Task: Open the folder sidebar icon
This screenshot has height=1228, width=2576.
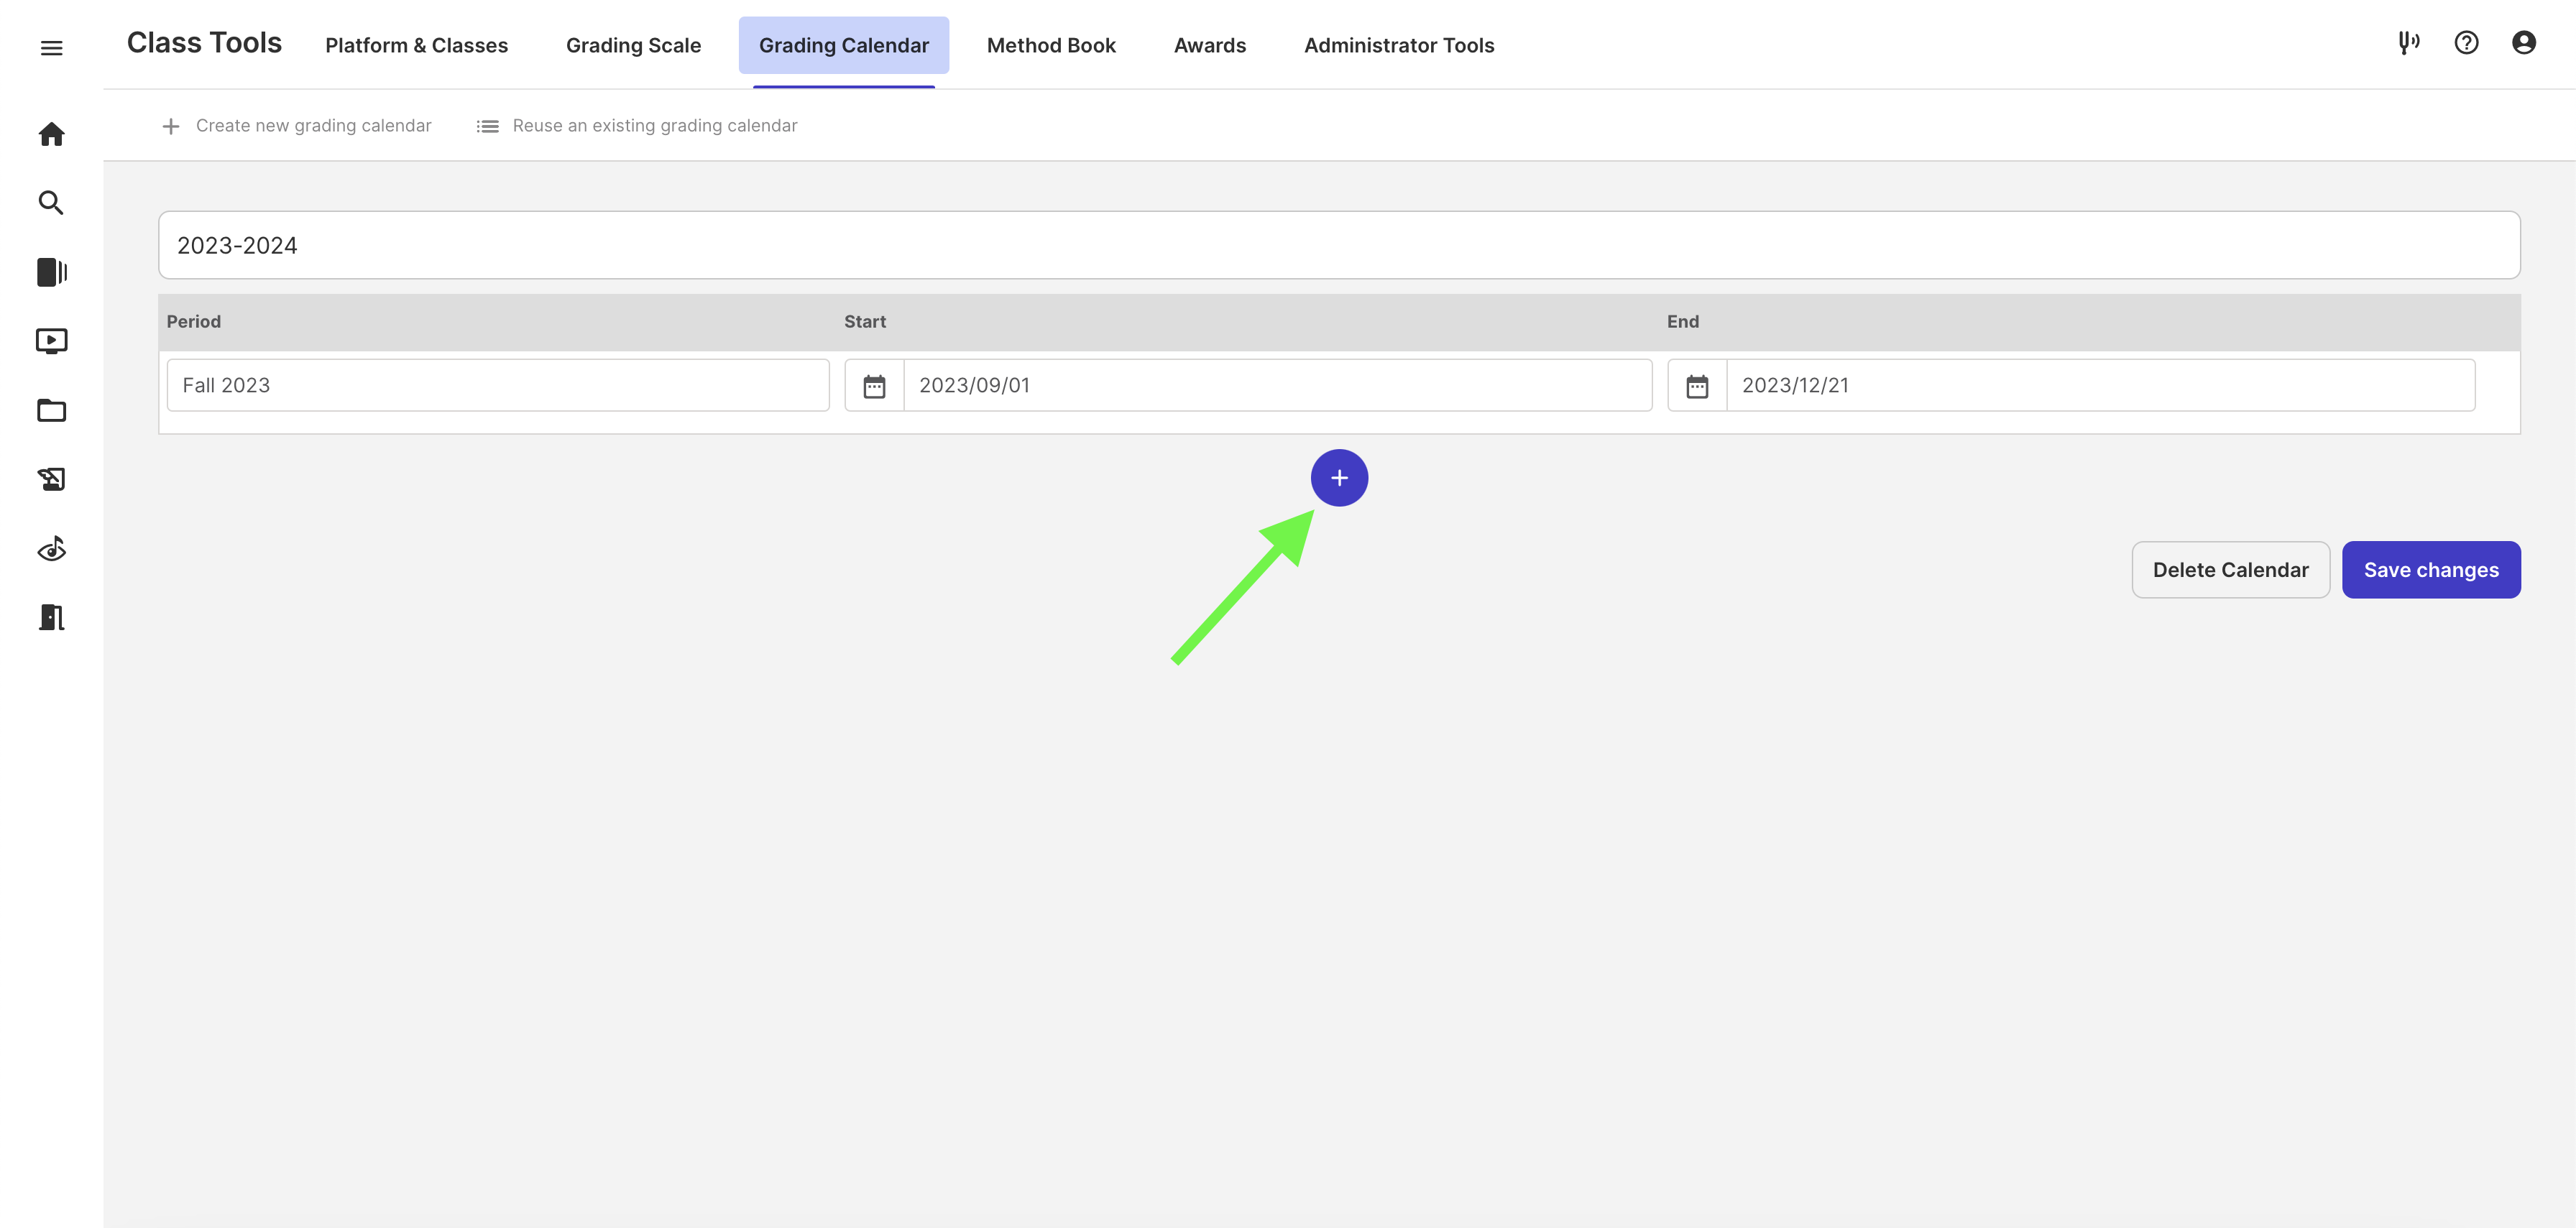Action: coord(51,410)
